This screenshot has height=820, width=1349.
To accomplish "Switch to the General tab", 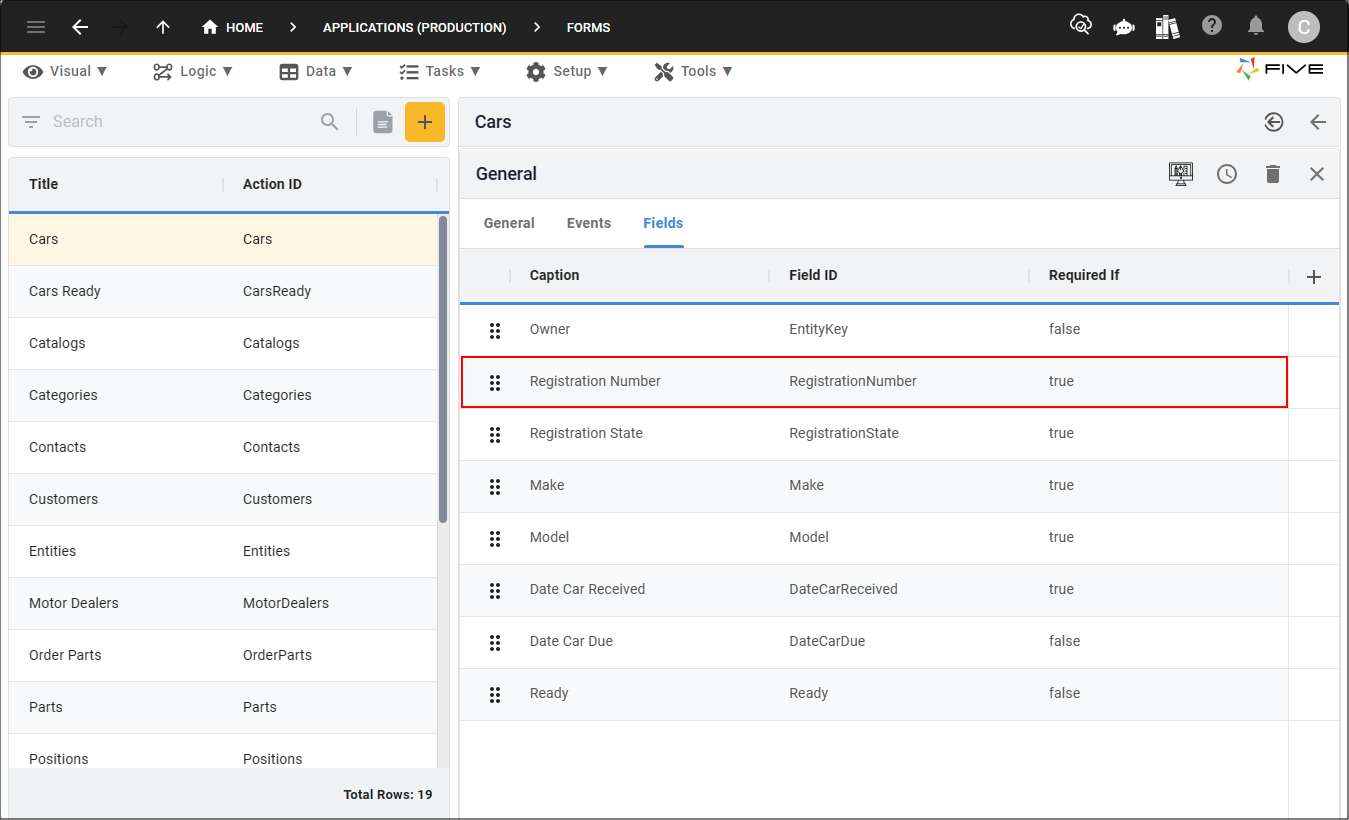I will pos(509,223).
